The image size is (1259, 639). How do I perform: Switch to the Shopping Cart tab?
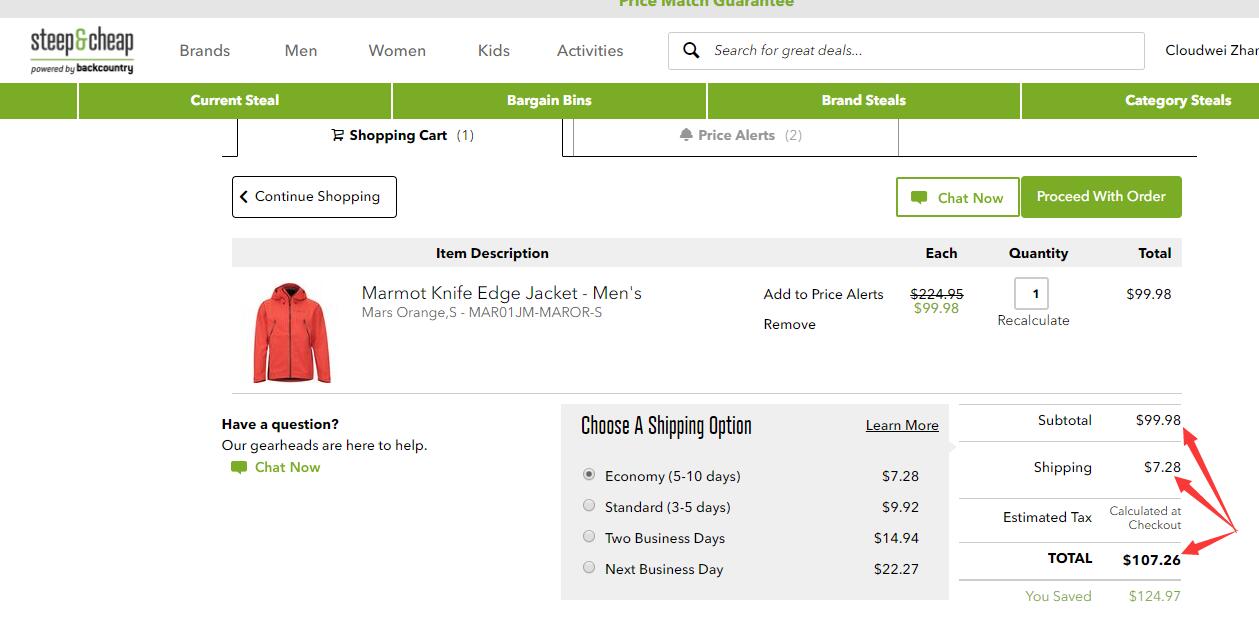(x=400, y=136)
